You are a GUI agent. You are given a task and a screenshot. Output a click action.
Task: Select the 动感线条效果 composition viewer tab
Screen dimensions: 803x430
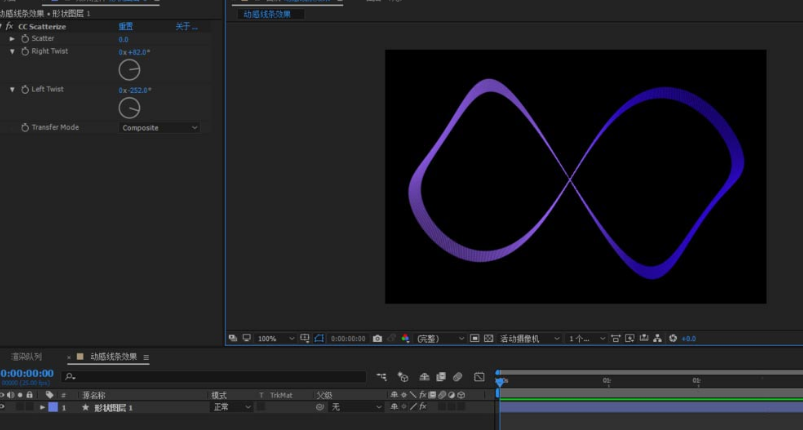[x=267, y=14]
